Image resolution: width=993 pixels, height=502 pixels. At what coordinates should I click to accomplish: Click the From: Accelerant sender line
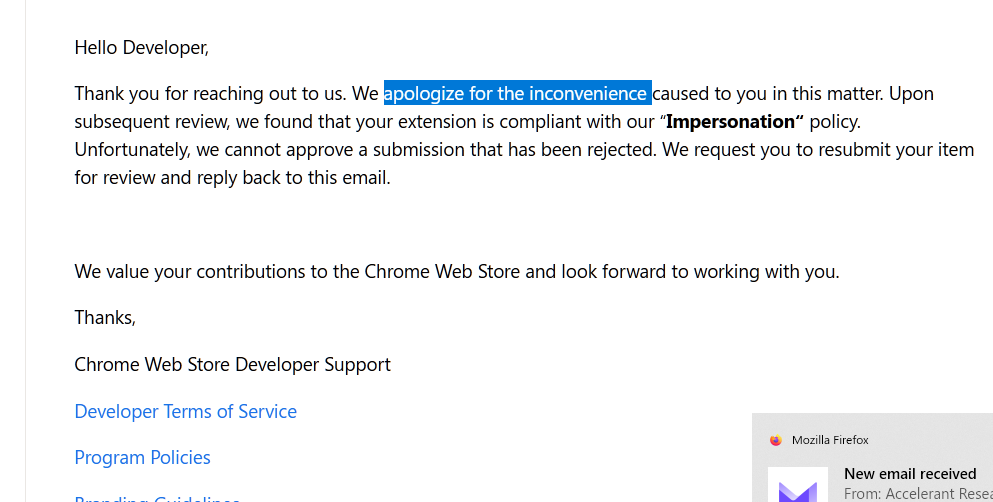918,494
